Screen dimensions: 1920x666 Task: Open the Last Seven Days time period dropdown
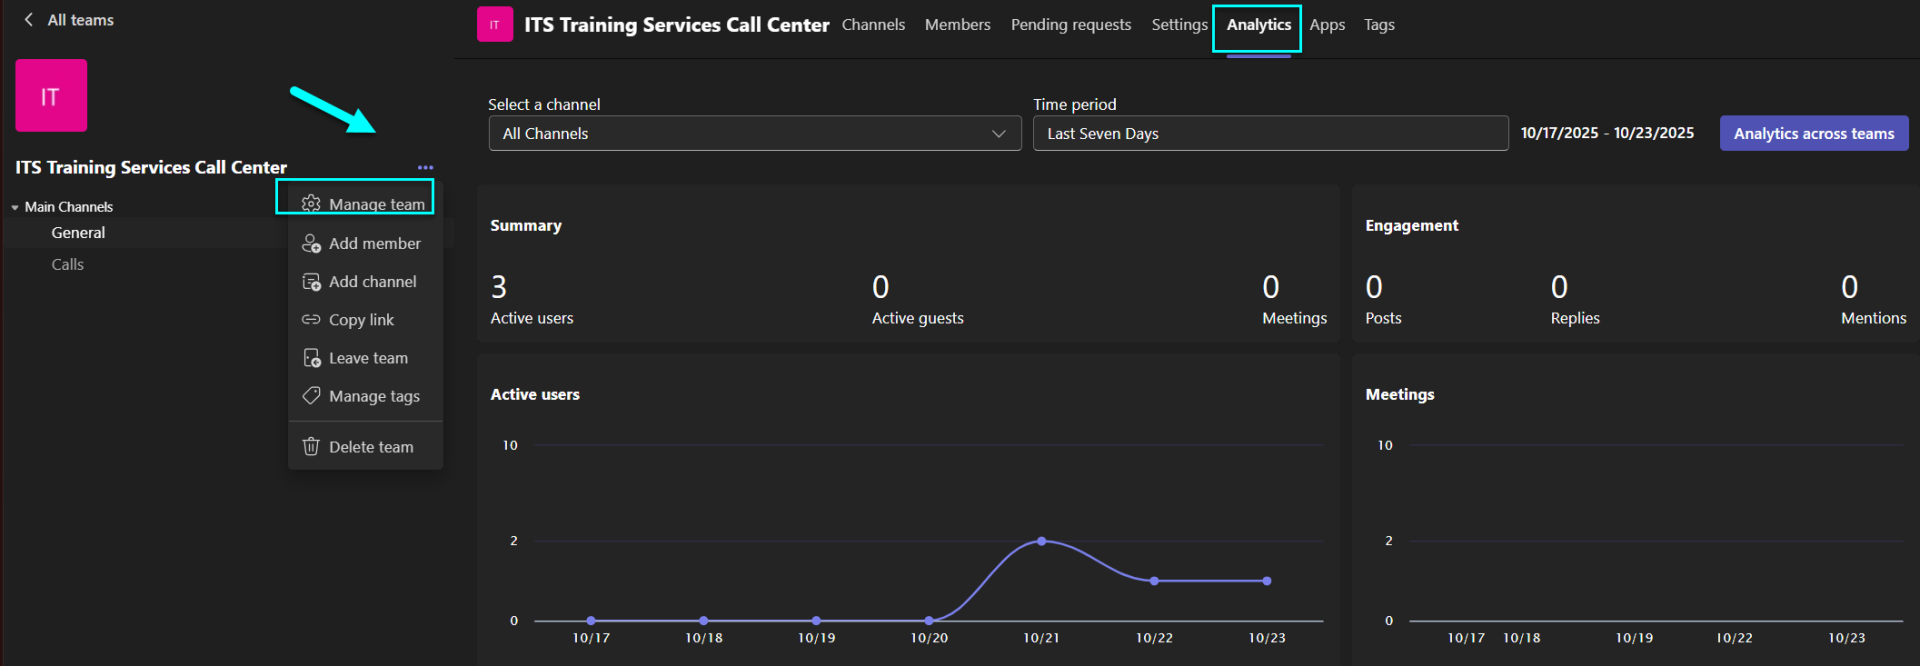coord(1269,134)
